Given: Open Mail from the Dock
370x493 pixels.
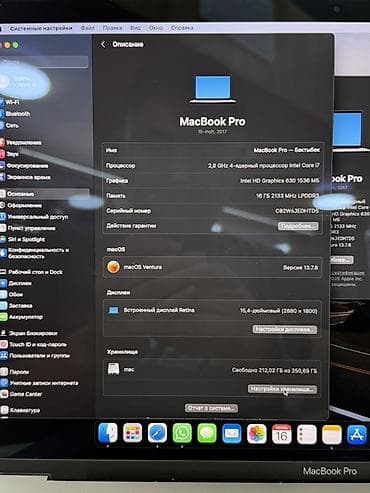Looking at the screenshot, I should [232, 434].
